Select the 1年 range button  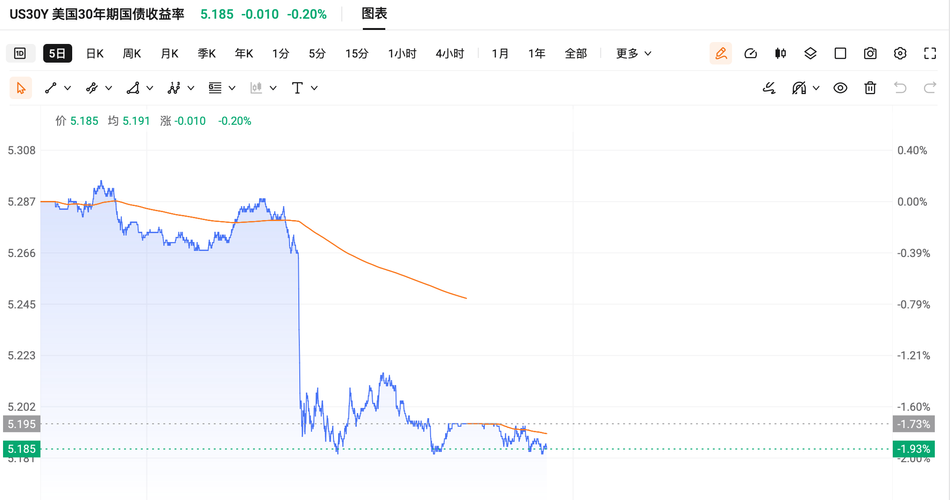(x=537, y=53)
